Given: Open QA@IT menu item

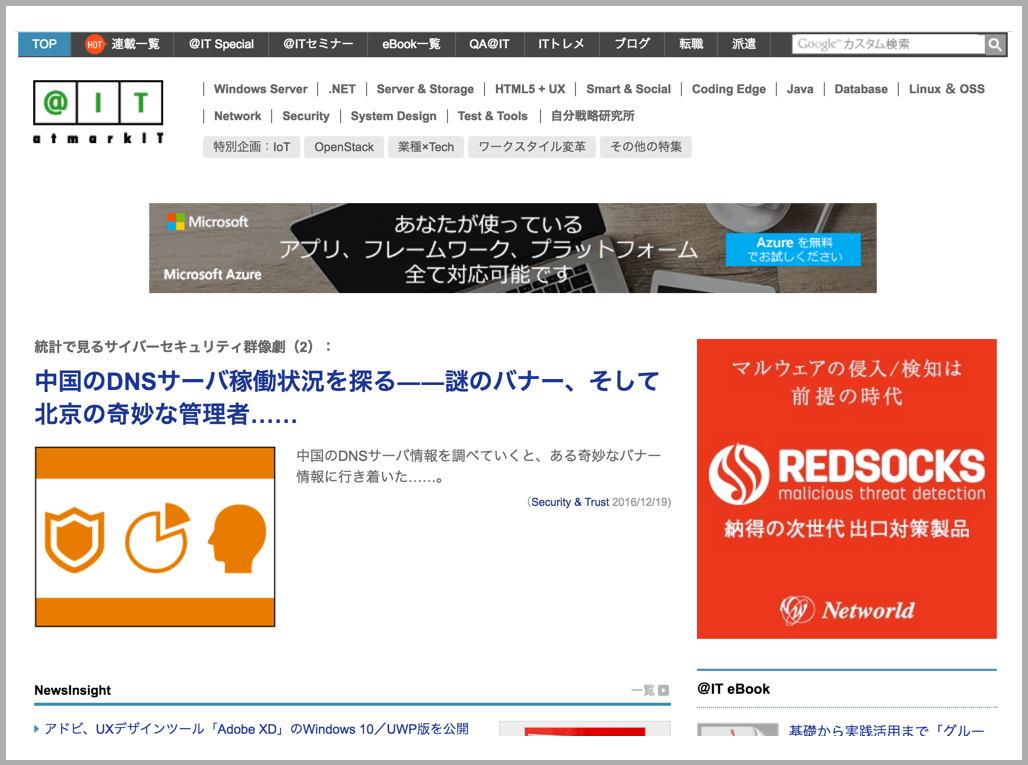Looking at the screenshot, I should [x=489, y=44].
